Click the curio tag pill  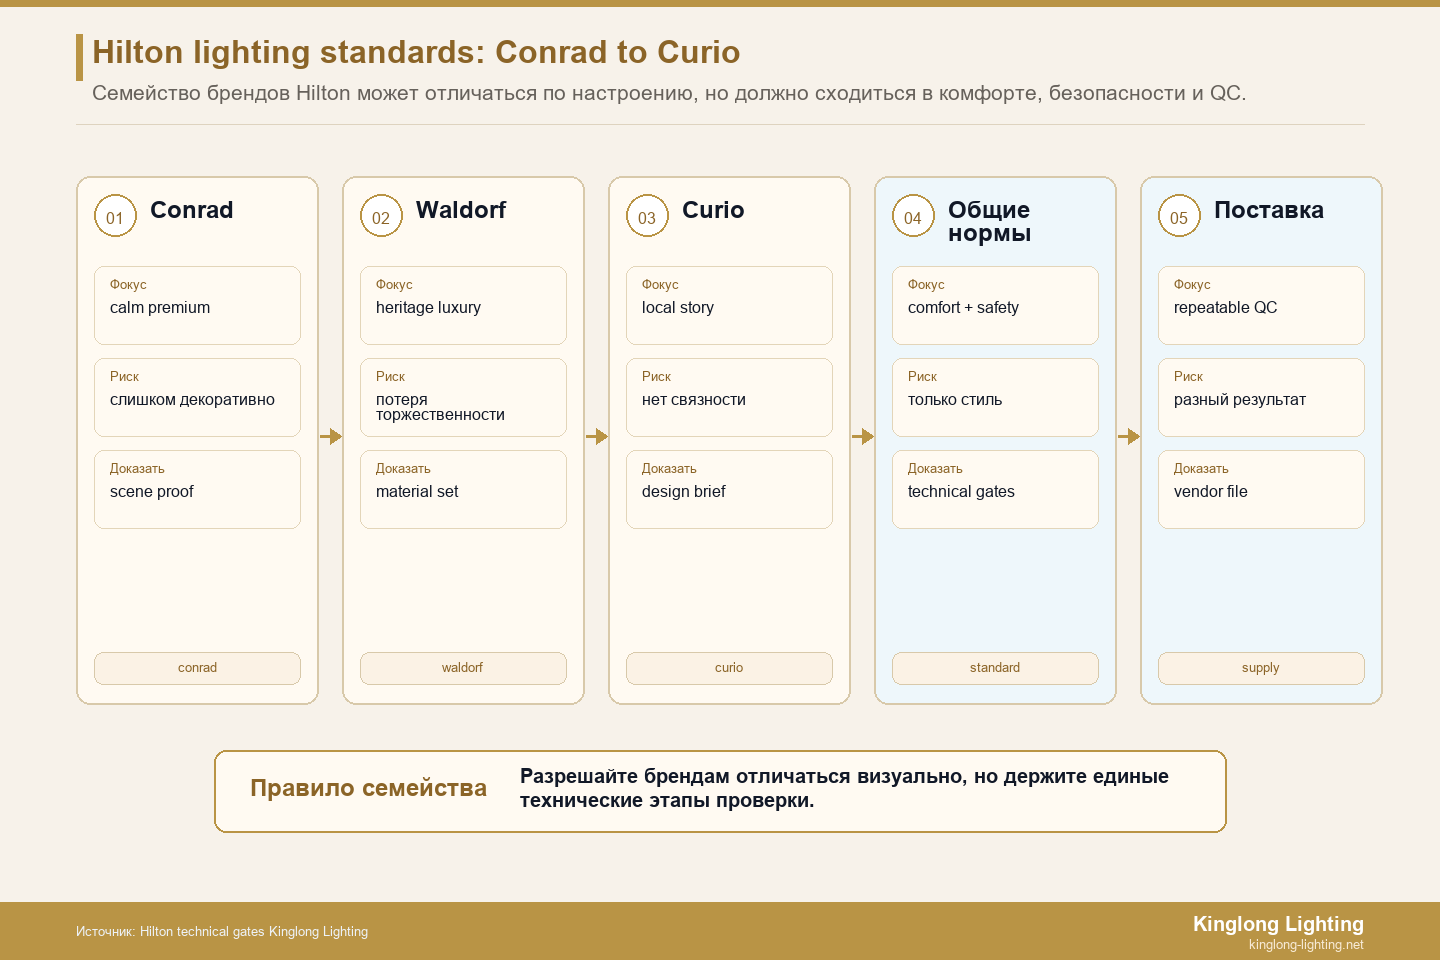point(729,668)
